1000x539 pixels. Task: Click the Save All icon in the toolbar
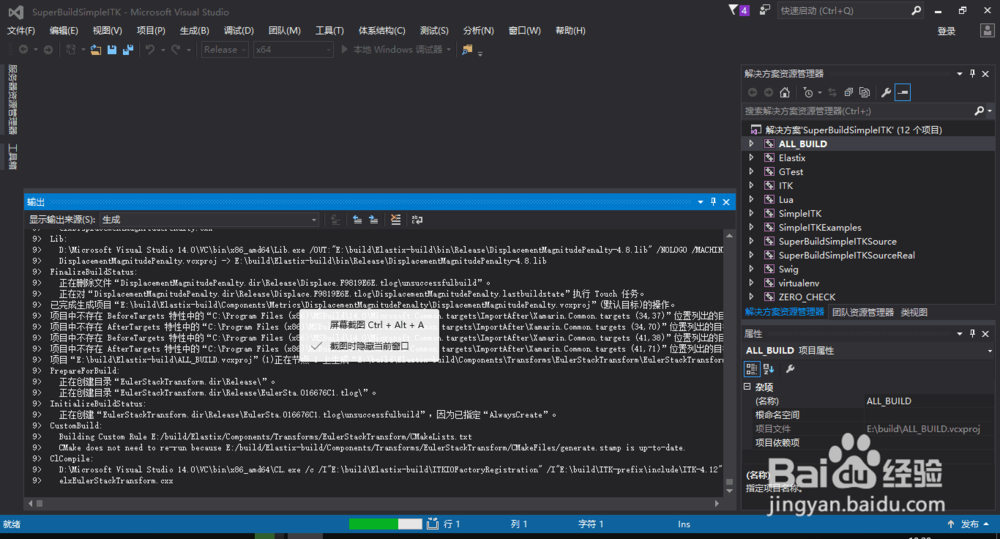(128, 50)
